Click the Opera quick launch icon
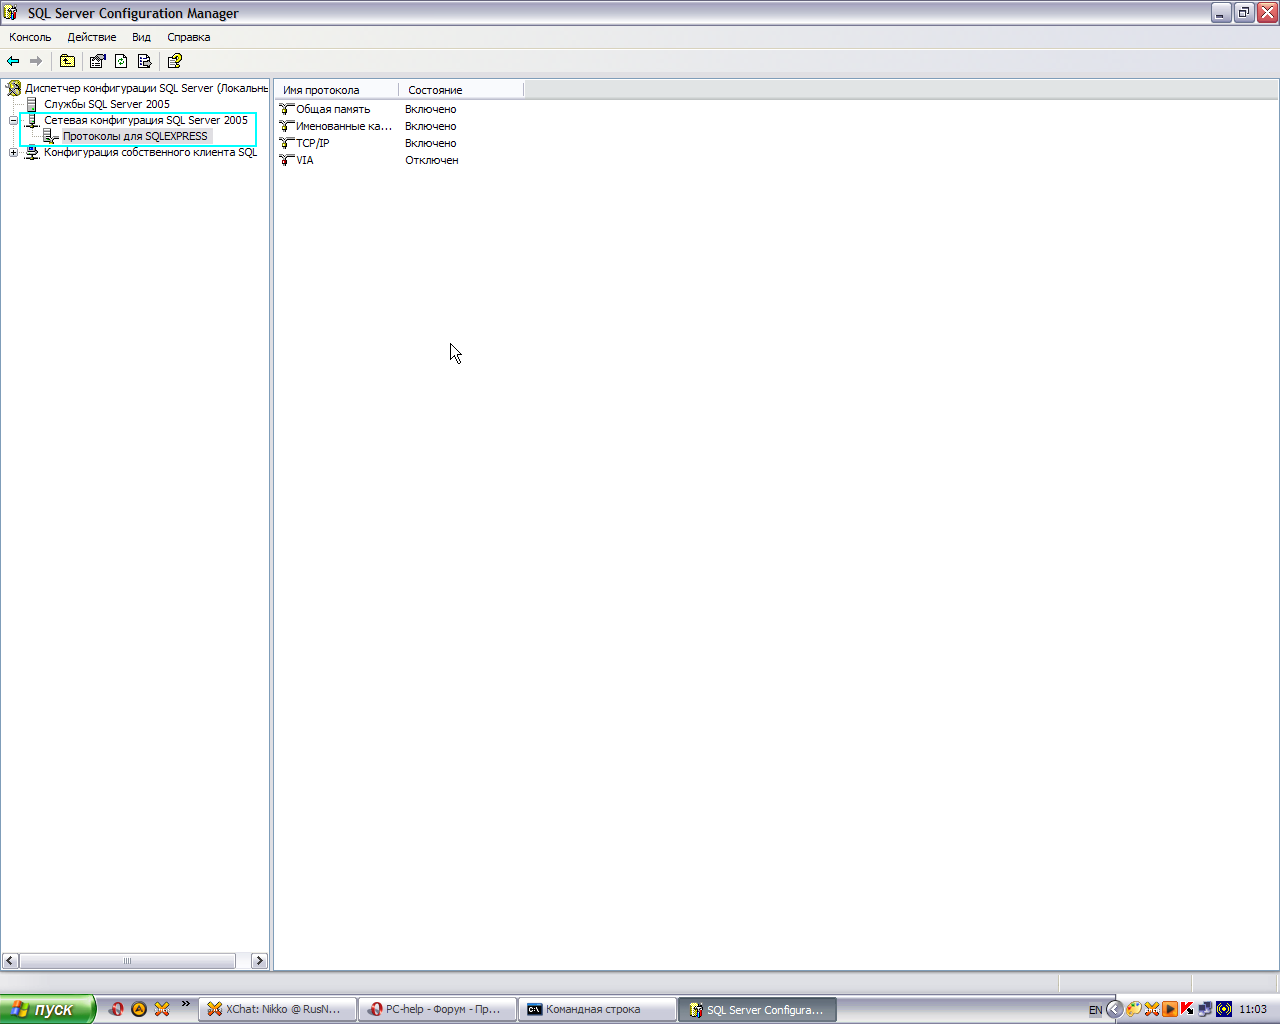Viewport: 1280px width, 1024px height. pyautogui.click(x=116, y=1009)
